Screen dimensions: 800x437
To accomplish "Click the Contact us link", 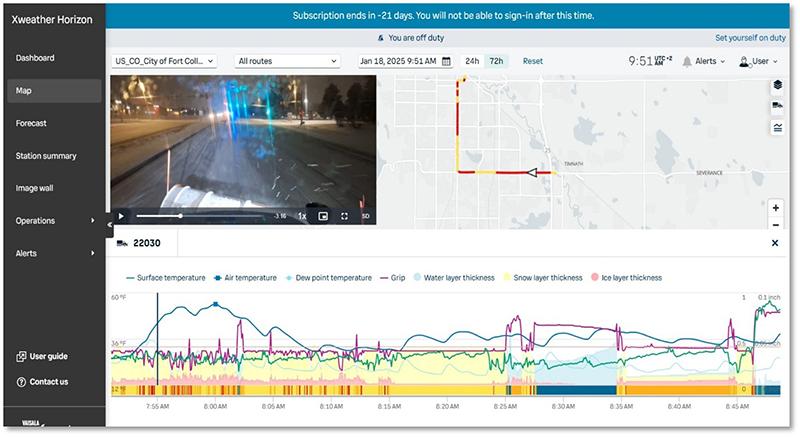I will [42, 381].
